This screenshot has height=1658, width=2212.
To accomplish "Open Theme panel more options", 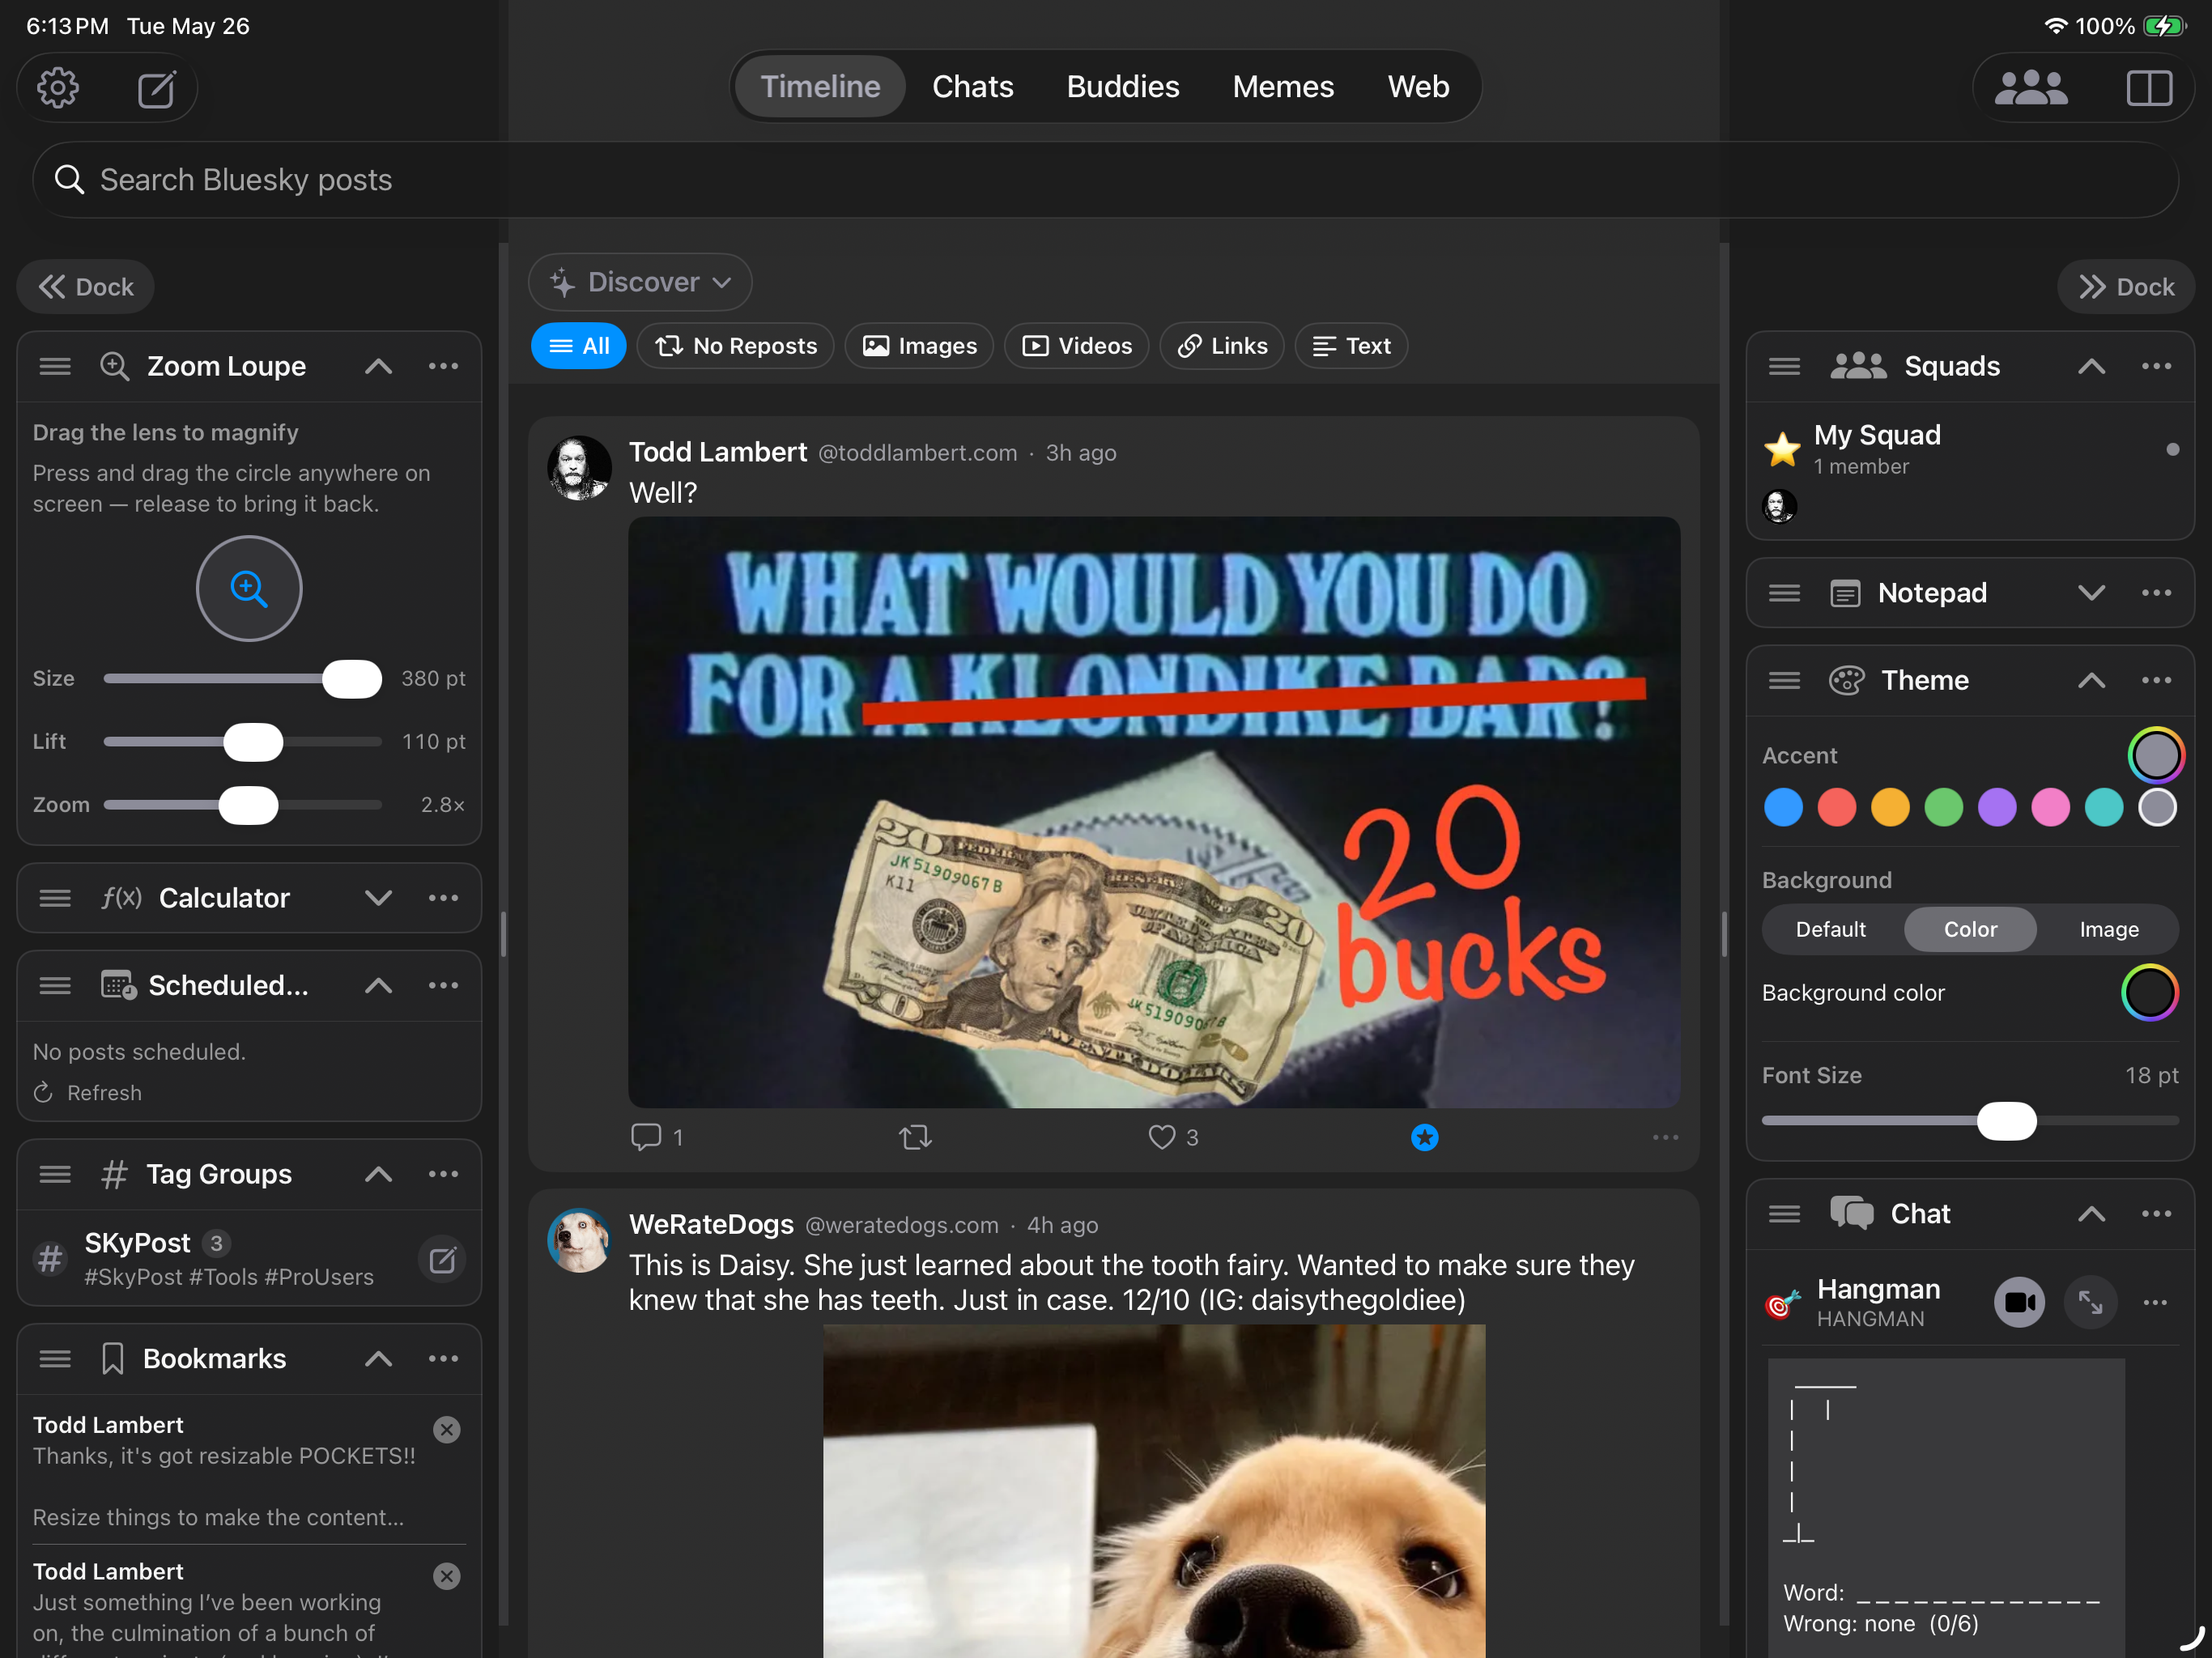I will pyautogui.click(x=2156, y=680).
